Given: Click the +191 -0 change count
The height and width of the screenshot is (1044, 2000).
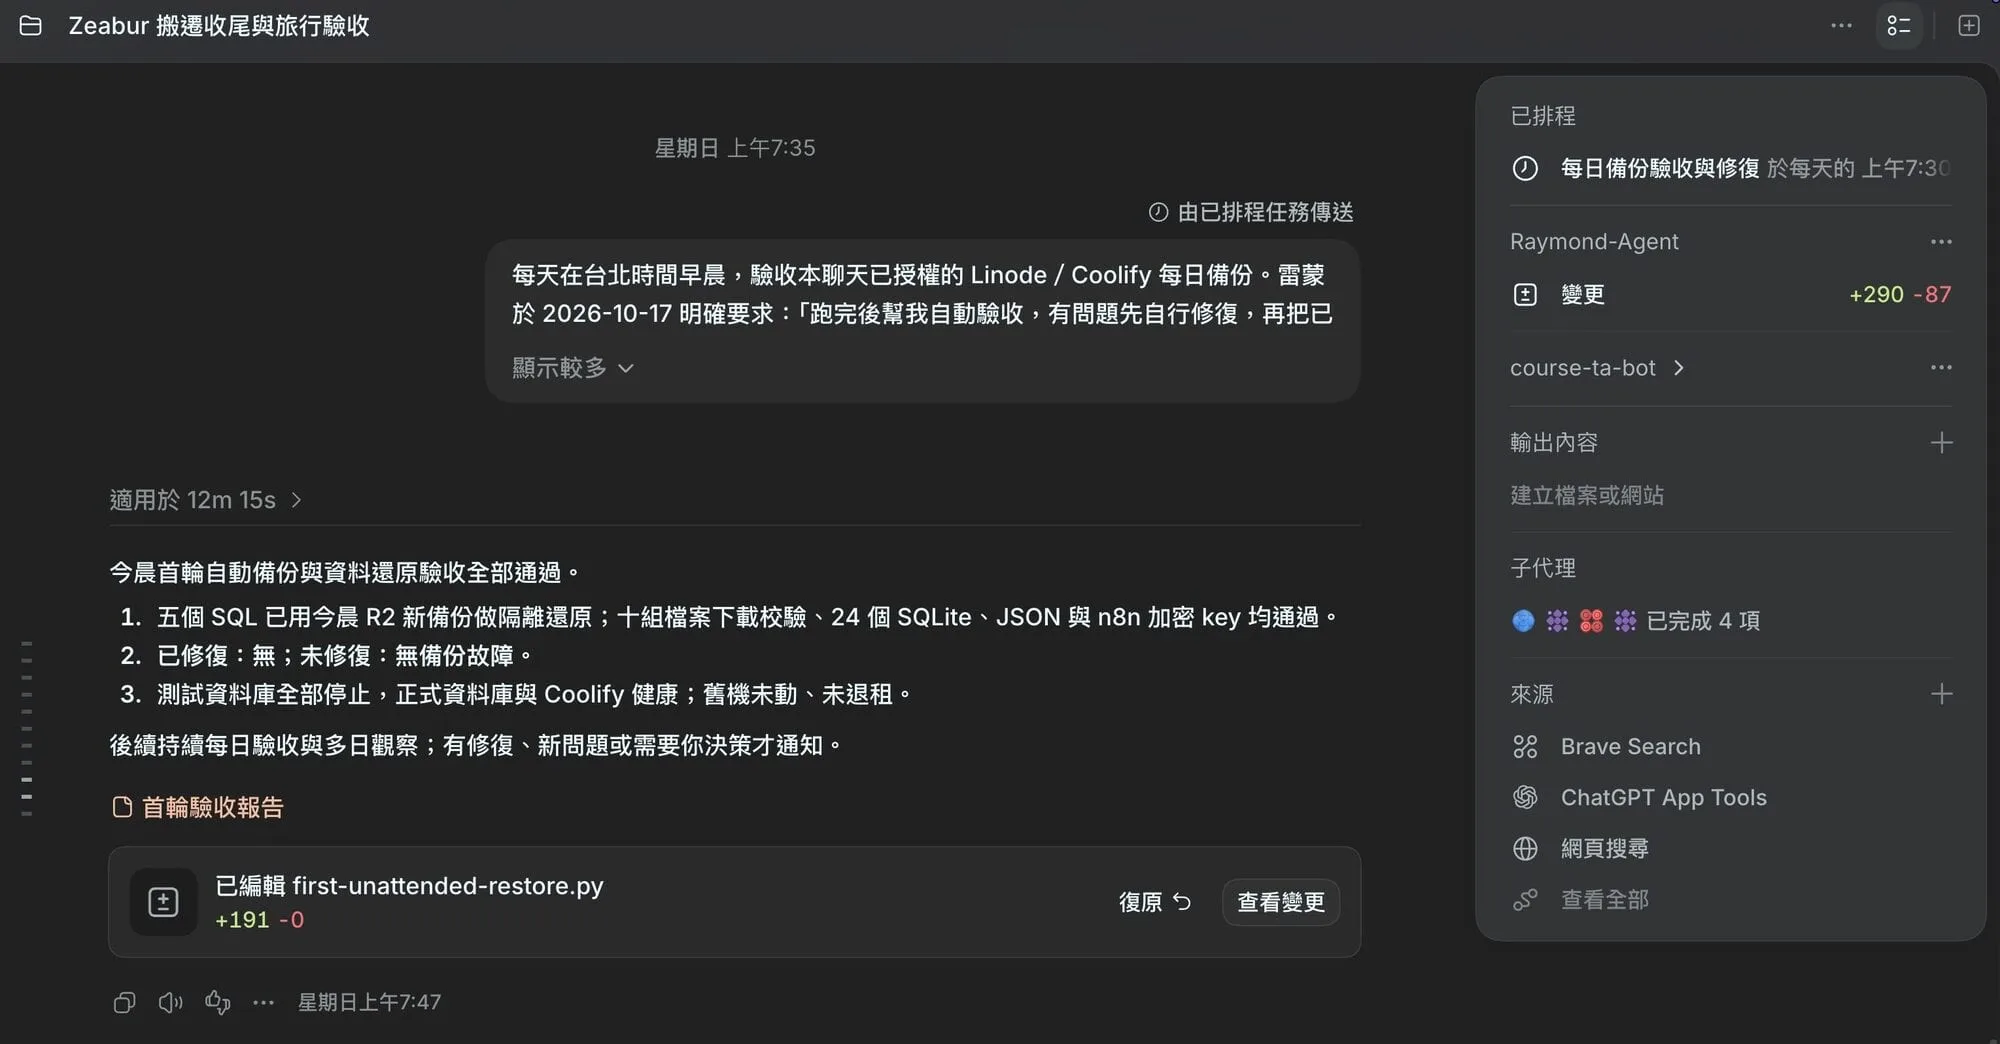Looking at the screenshot, I should coord(259,920).
